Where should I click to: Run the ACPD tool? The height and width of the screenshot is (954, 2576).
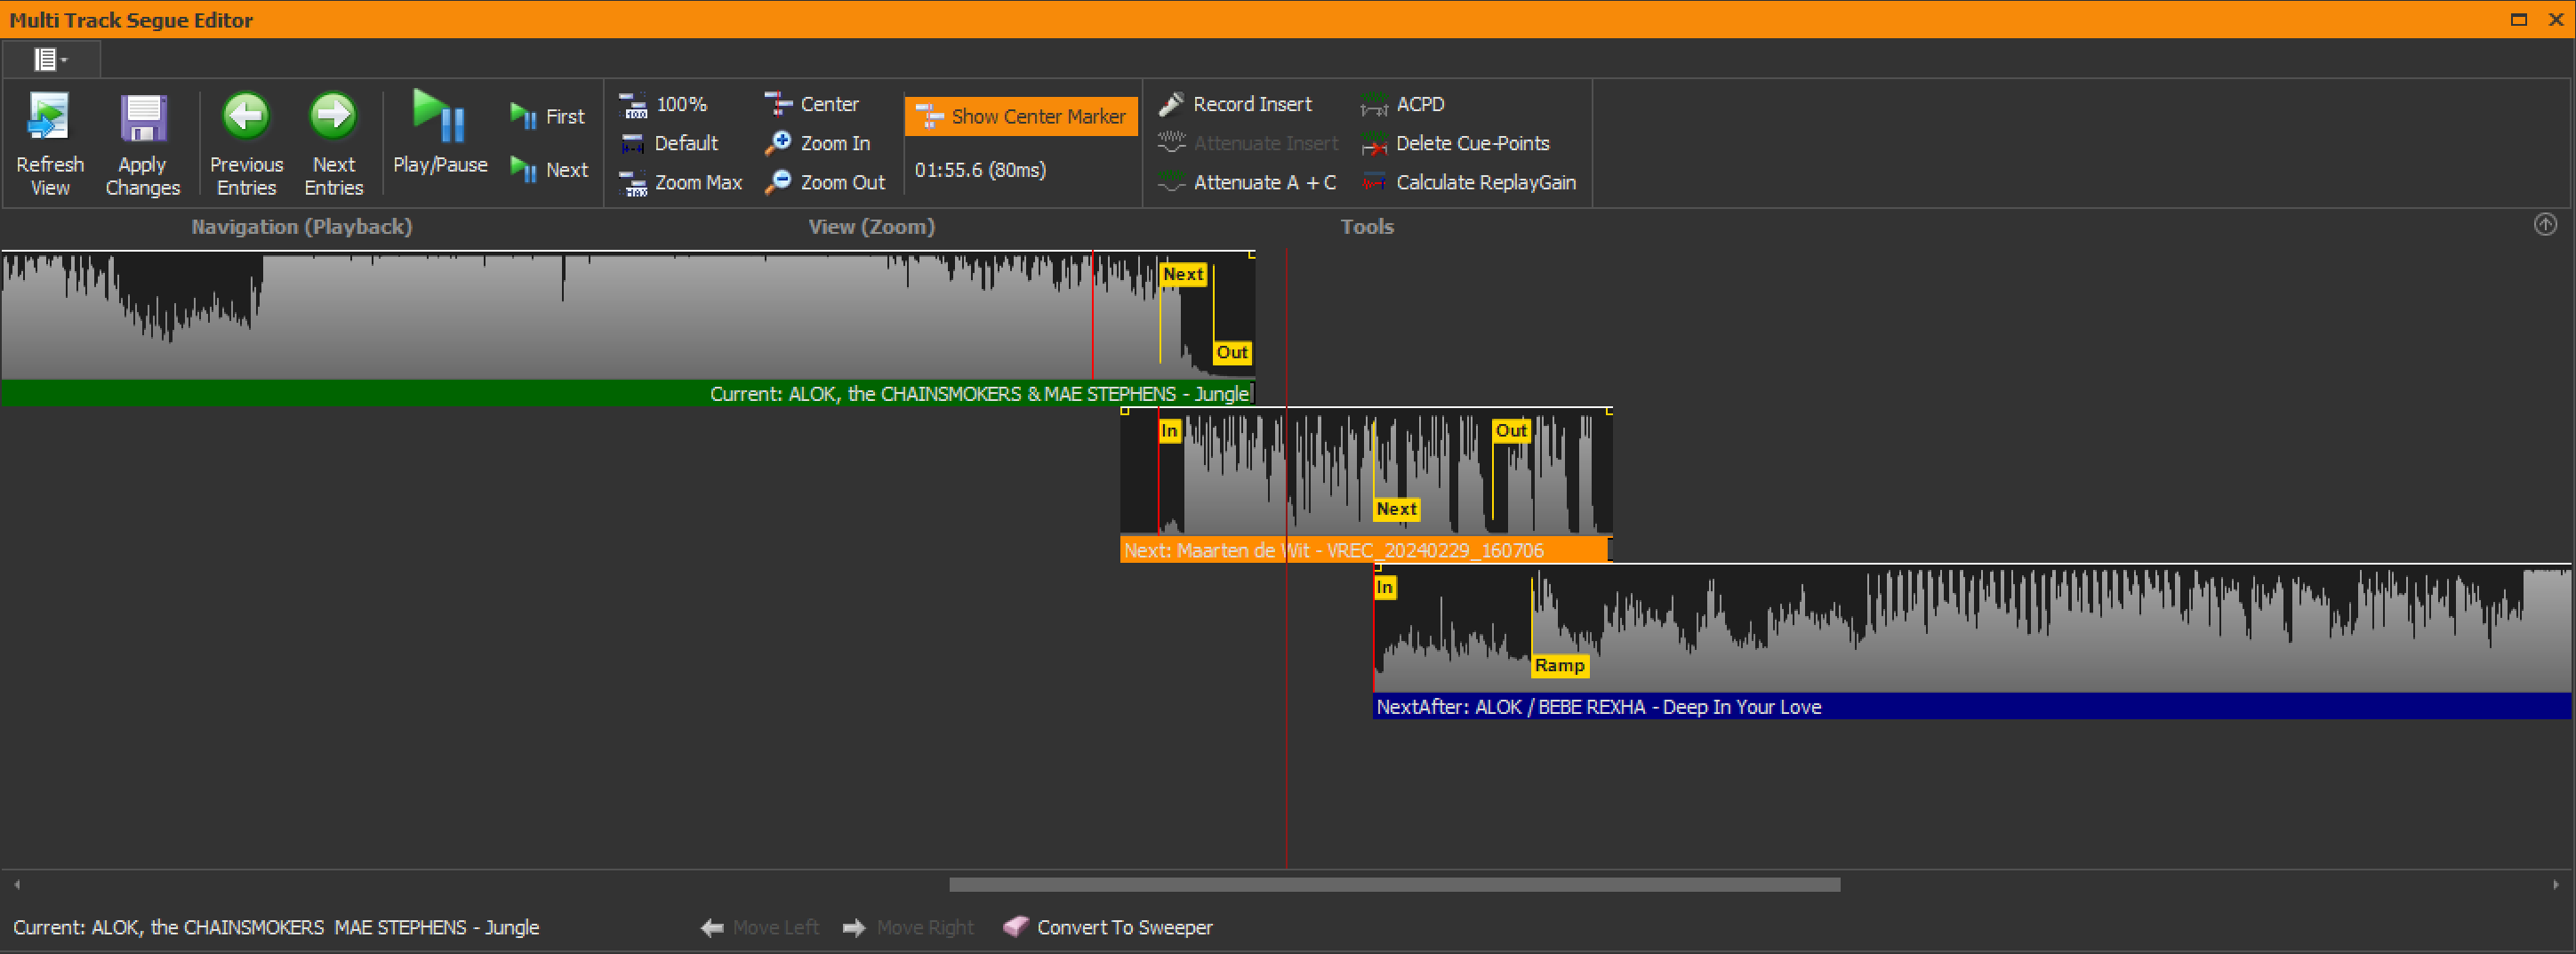coord(1402,104)
